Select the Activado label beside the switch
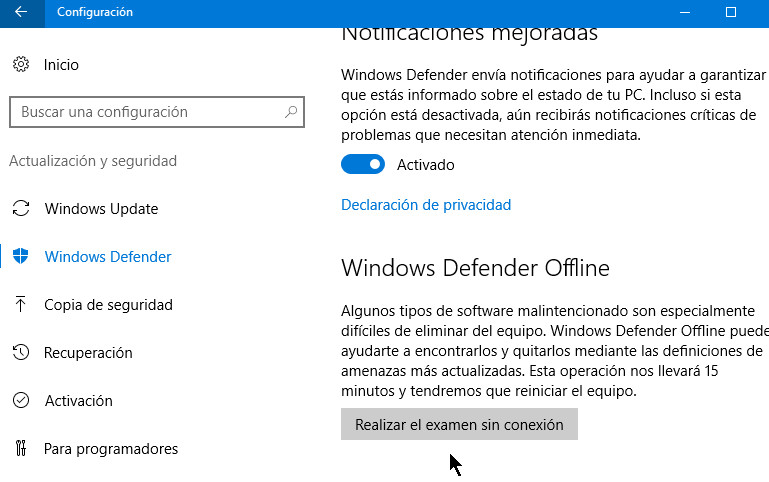The width and height of the screenshot is (769, 482). point(426,165)
